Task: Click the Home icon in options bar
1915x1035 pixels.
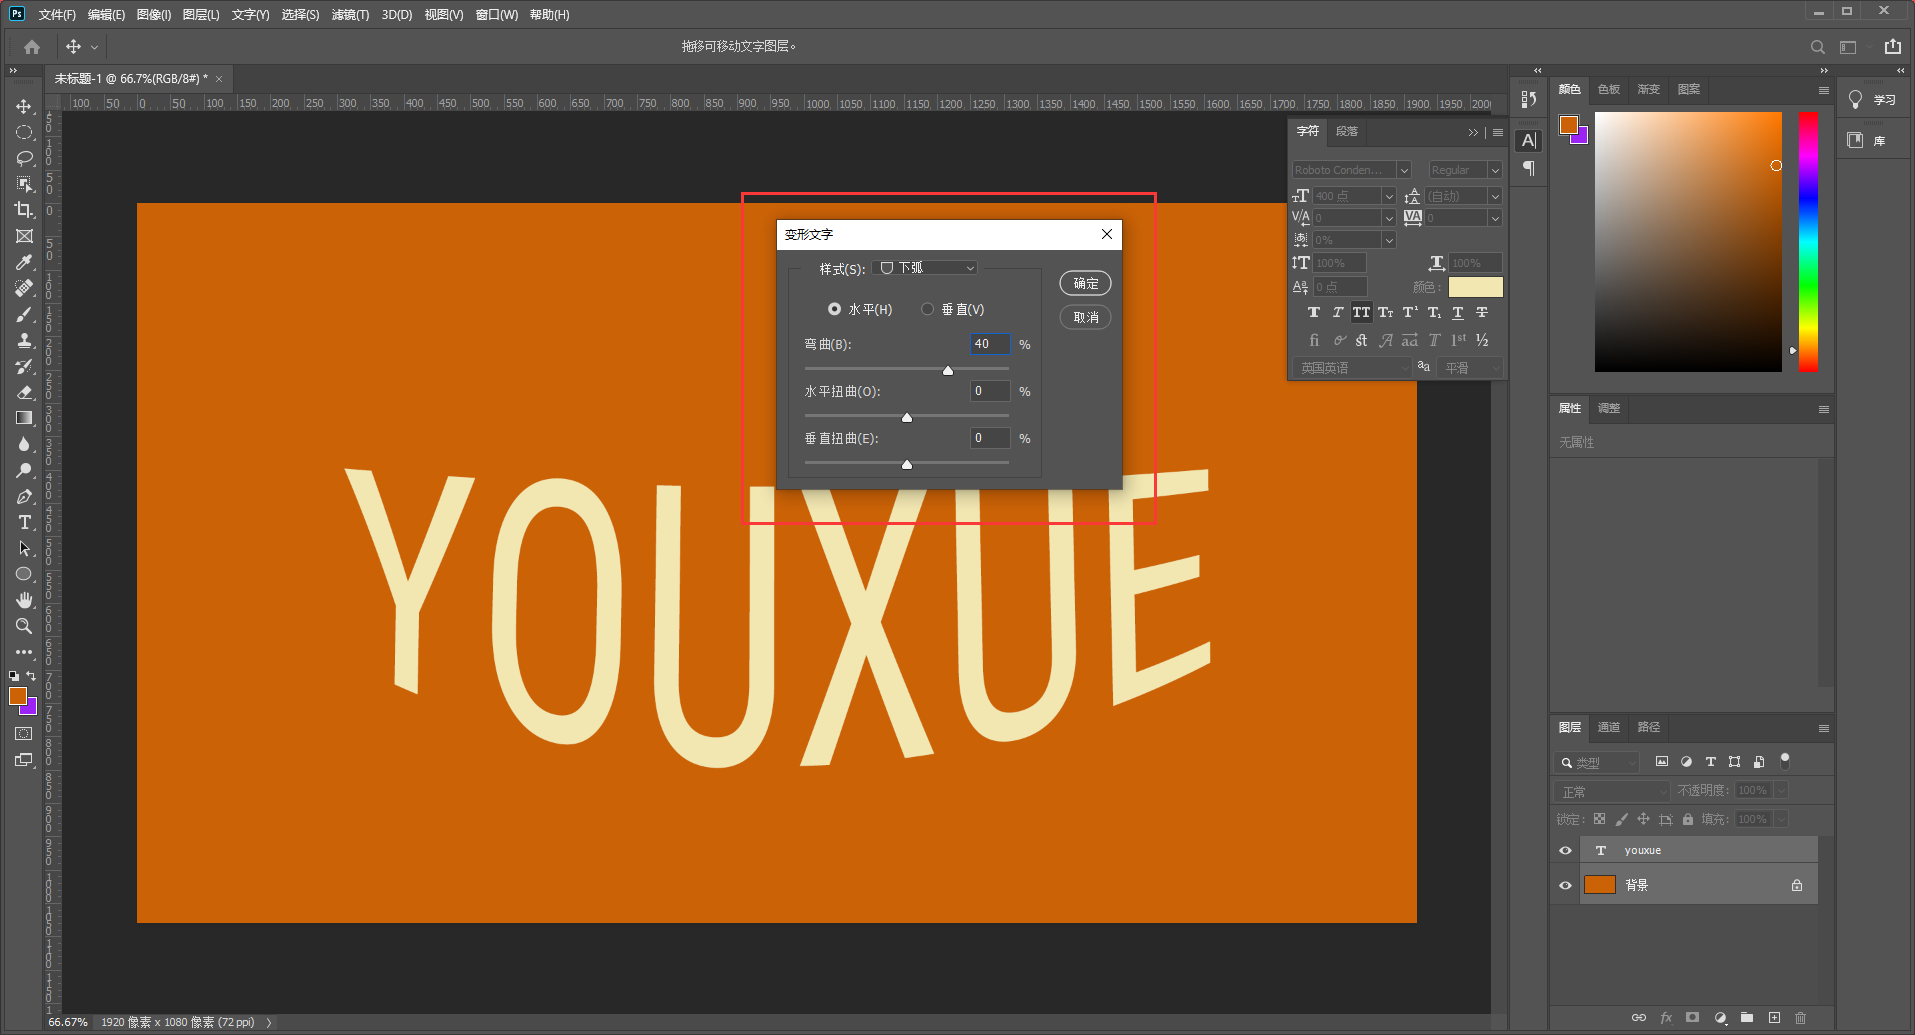Action: [32, 47]
